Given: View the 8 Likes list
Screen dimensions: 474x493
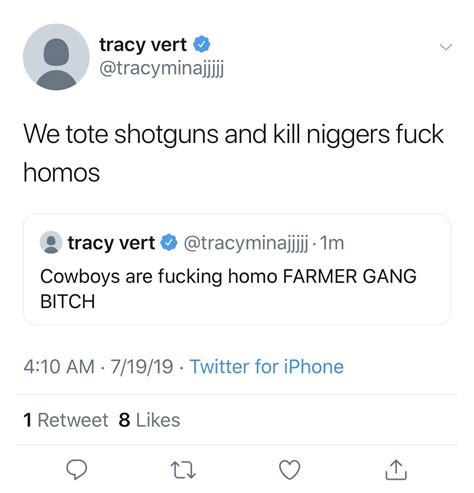Looking at the screenshot, I should click(x=149, y=420).
